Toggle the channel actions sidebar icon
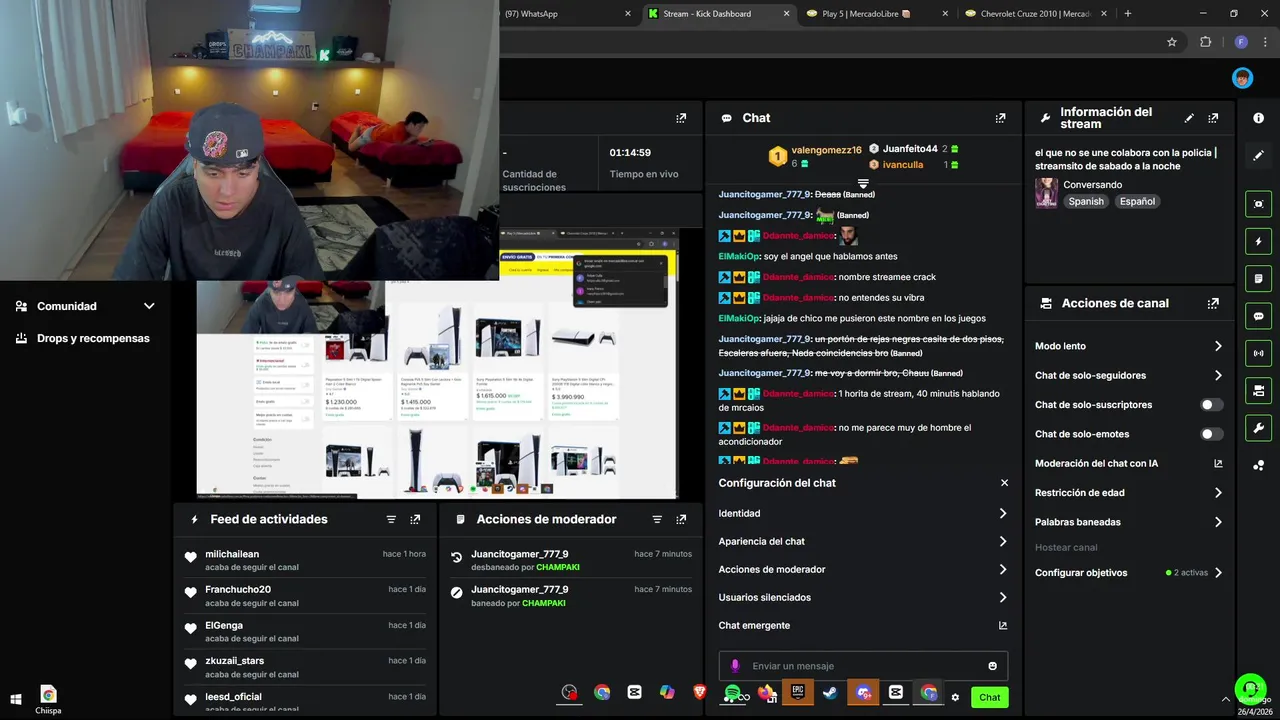Image resolution: width=1280 pixels, height=720 pixels. 1258,390
